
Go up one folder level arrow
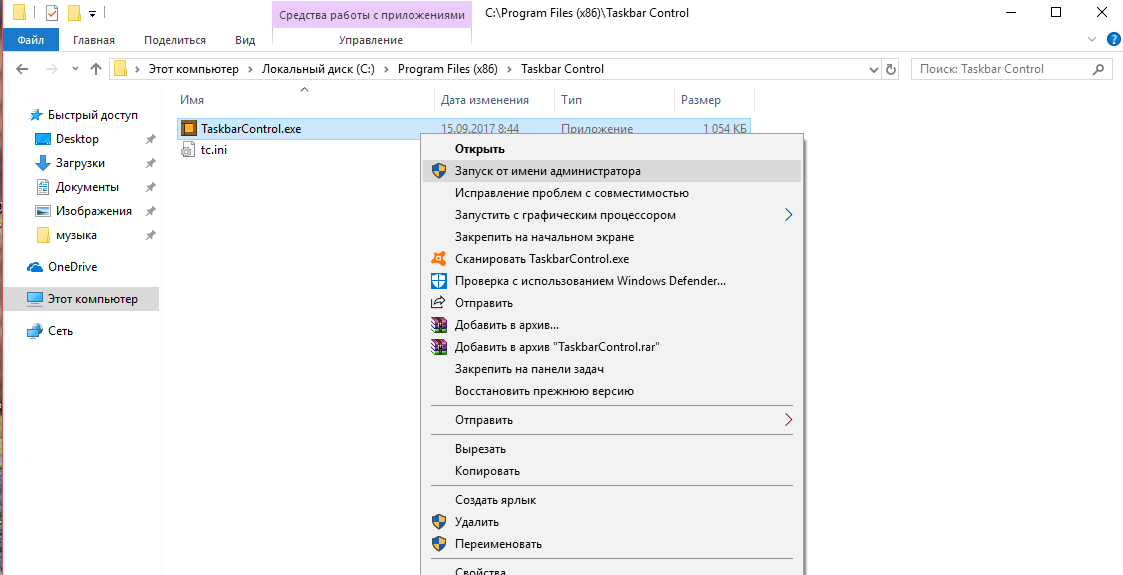coord(96,69)
